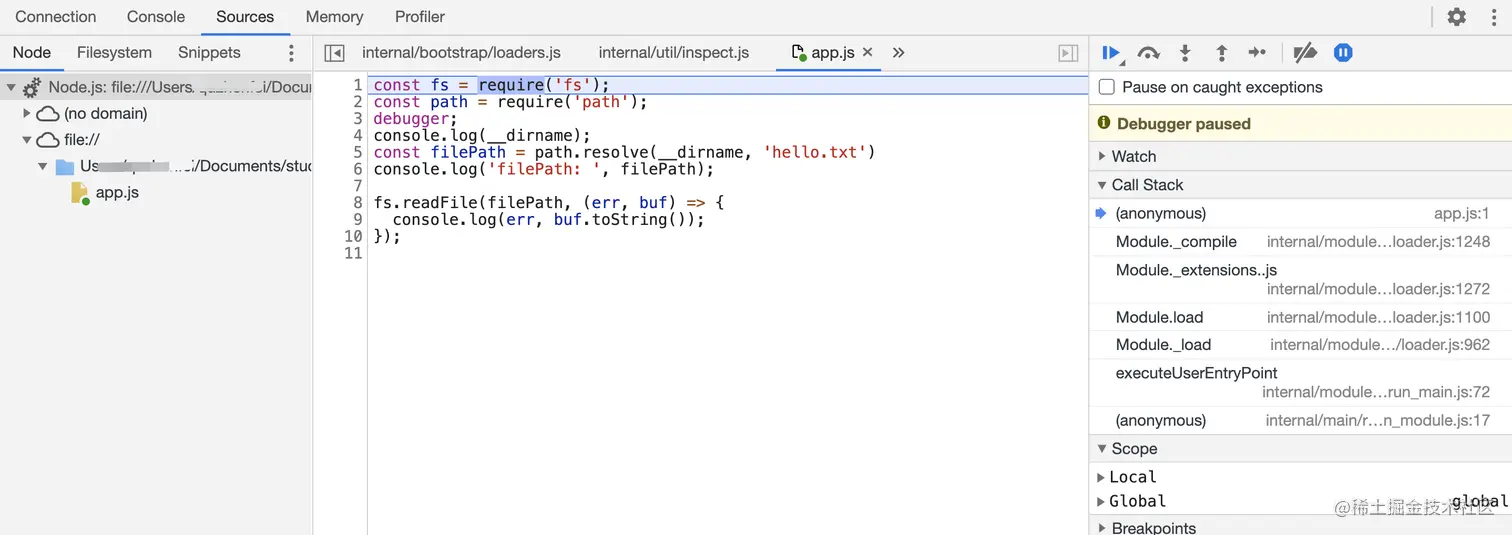Image resolution: width=1512 pixels, height=535 pixels.
Task: Open internal/util/inspect.js file tab
Action: [674, 53]
